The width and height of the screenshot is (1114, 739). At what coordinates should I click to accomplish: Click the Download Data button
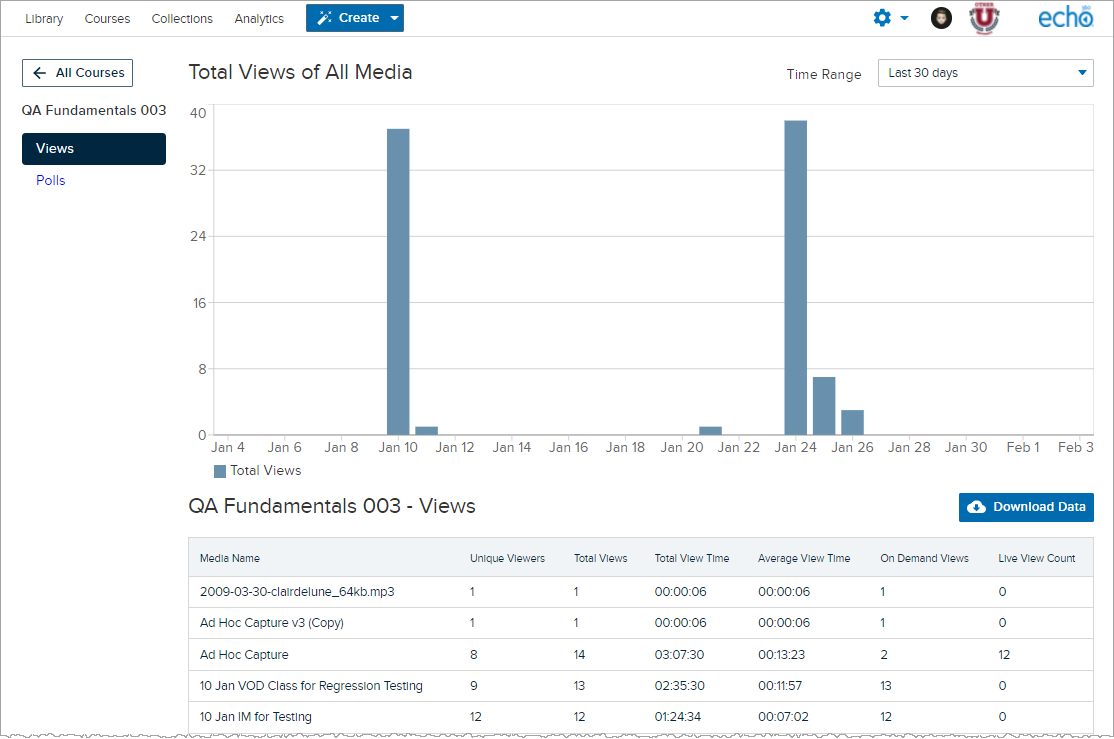1026,507
